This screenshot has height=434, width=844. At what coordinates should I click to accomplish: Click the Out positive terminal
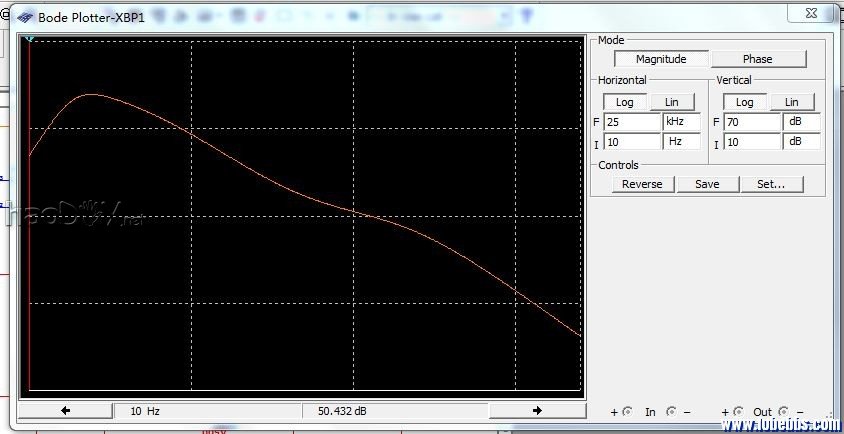coord(738,411)
